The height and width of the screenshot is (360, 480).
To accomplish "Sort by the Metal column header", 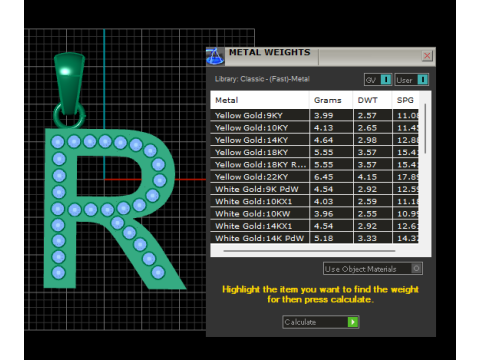I will coord(260,100).
